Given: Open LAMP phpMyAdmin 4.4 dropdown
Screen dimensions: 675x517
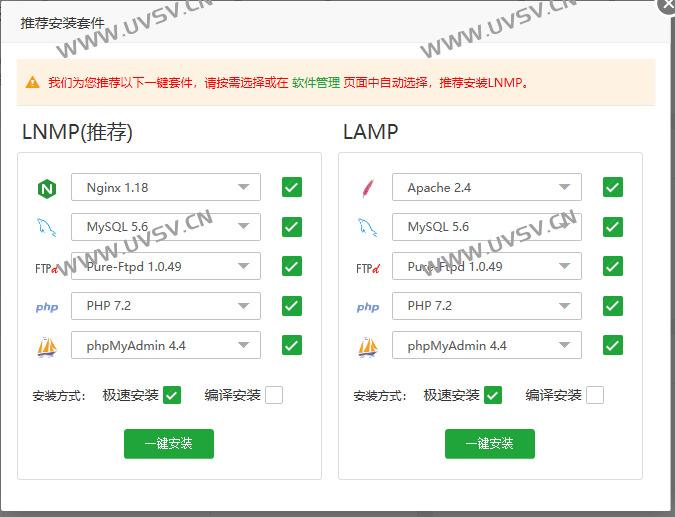Looking at the screenshot, I should point(487,345).
